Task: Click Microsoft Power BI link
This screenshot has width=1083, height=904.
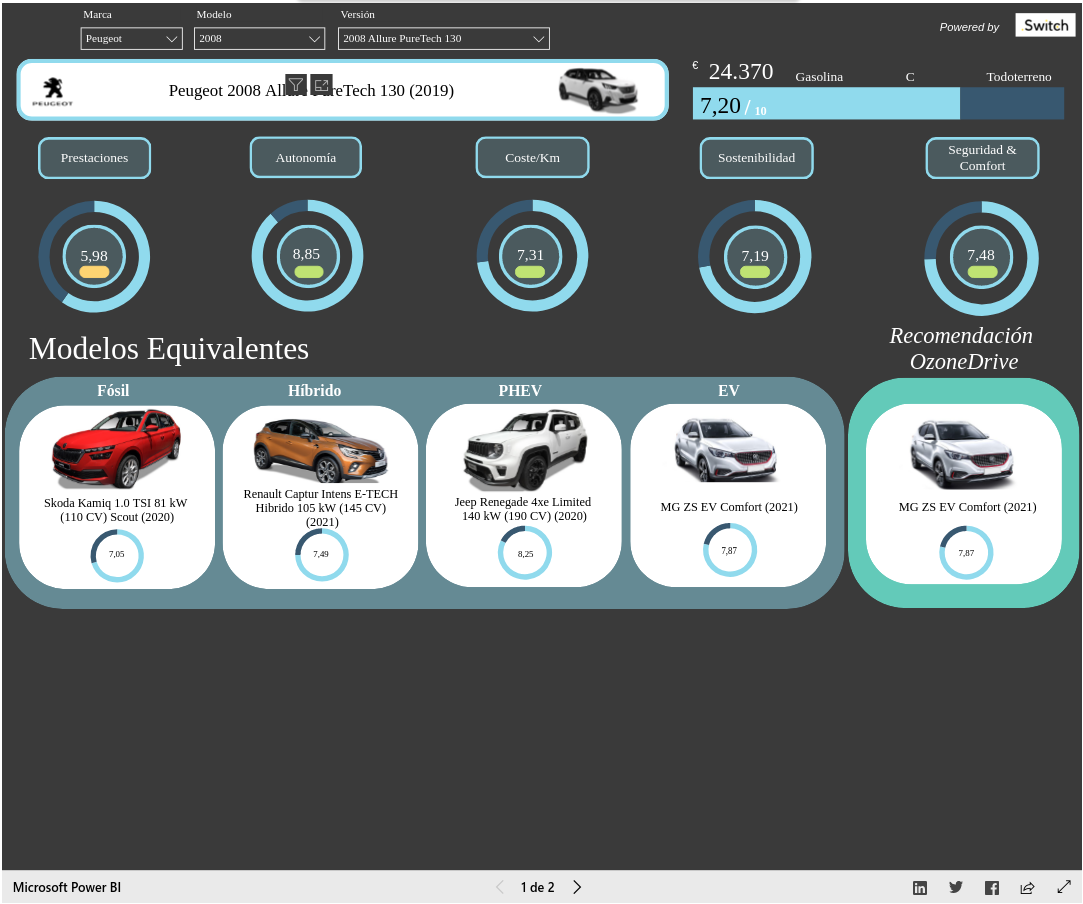Action: pos(67,887)
